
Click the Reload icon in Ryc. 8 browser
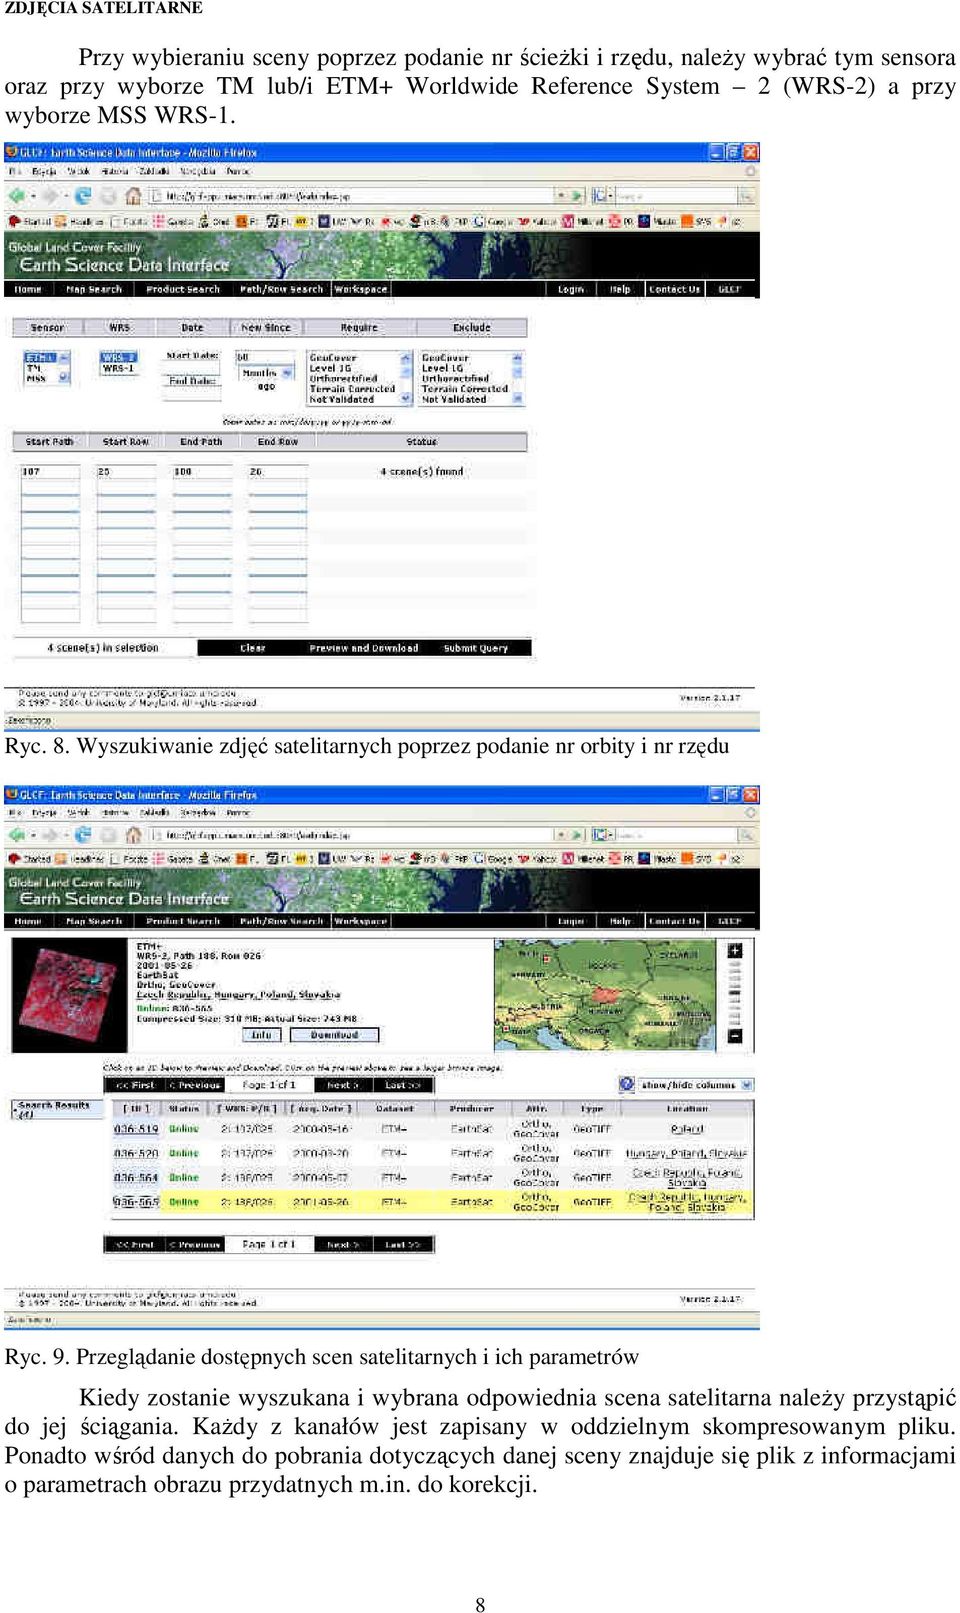tap(83, 196)
